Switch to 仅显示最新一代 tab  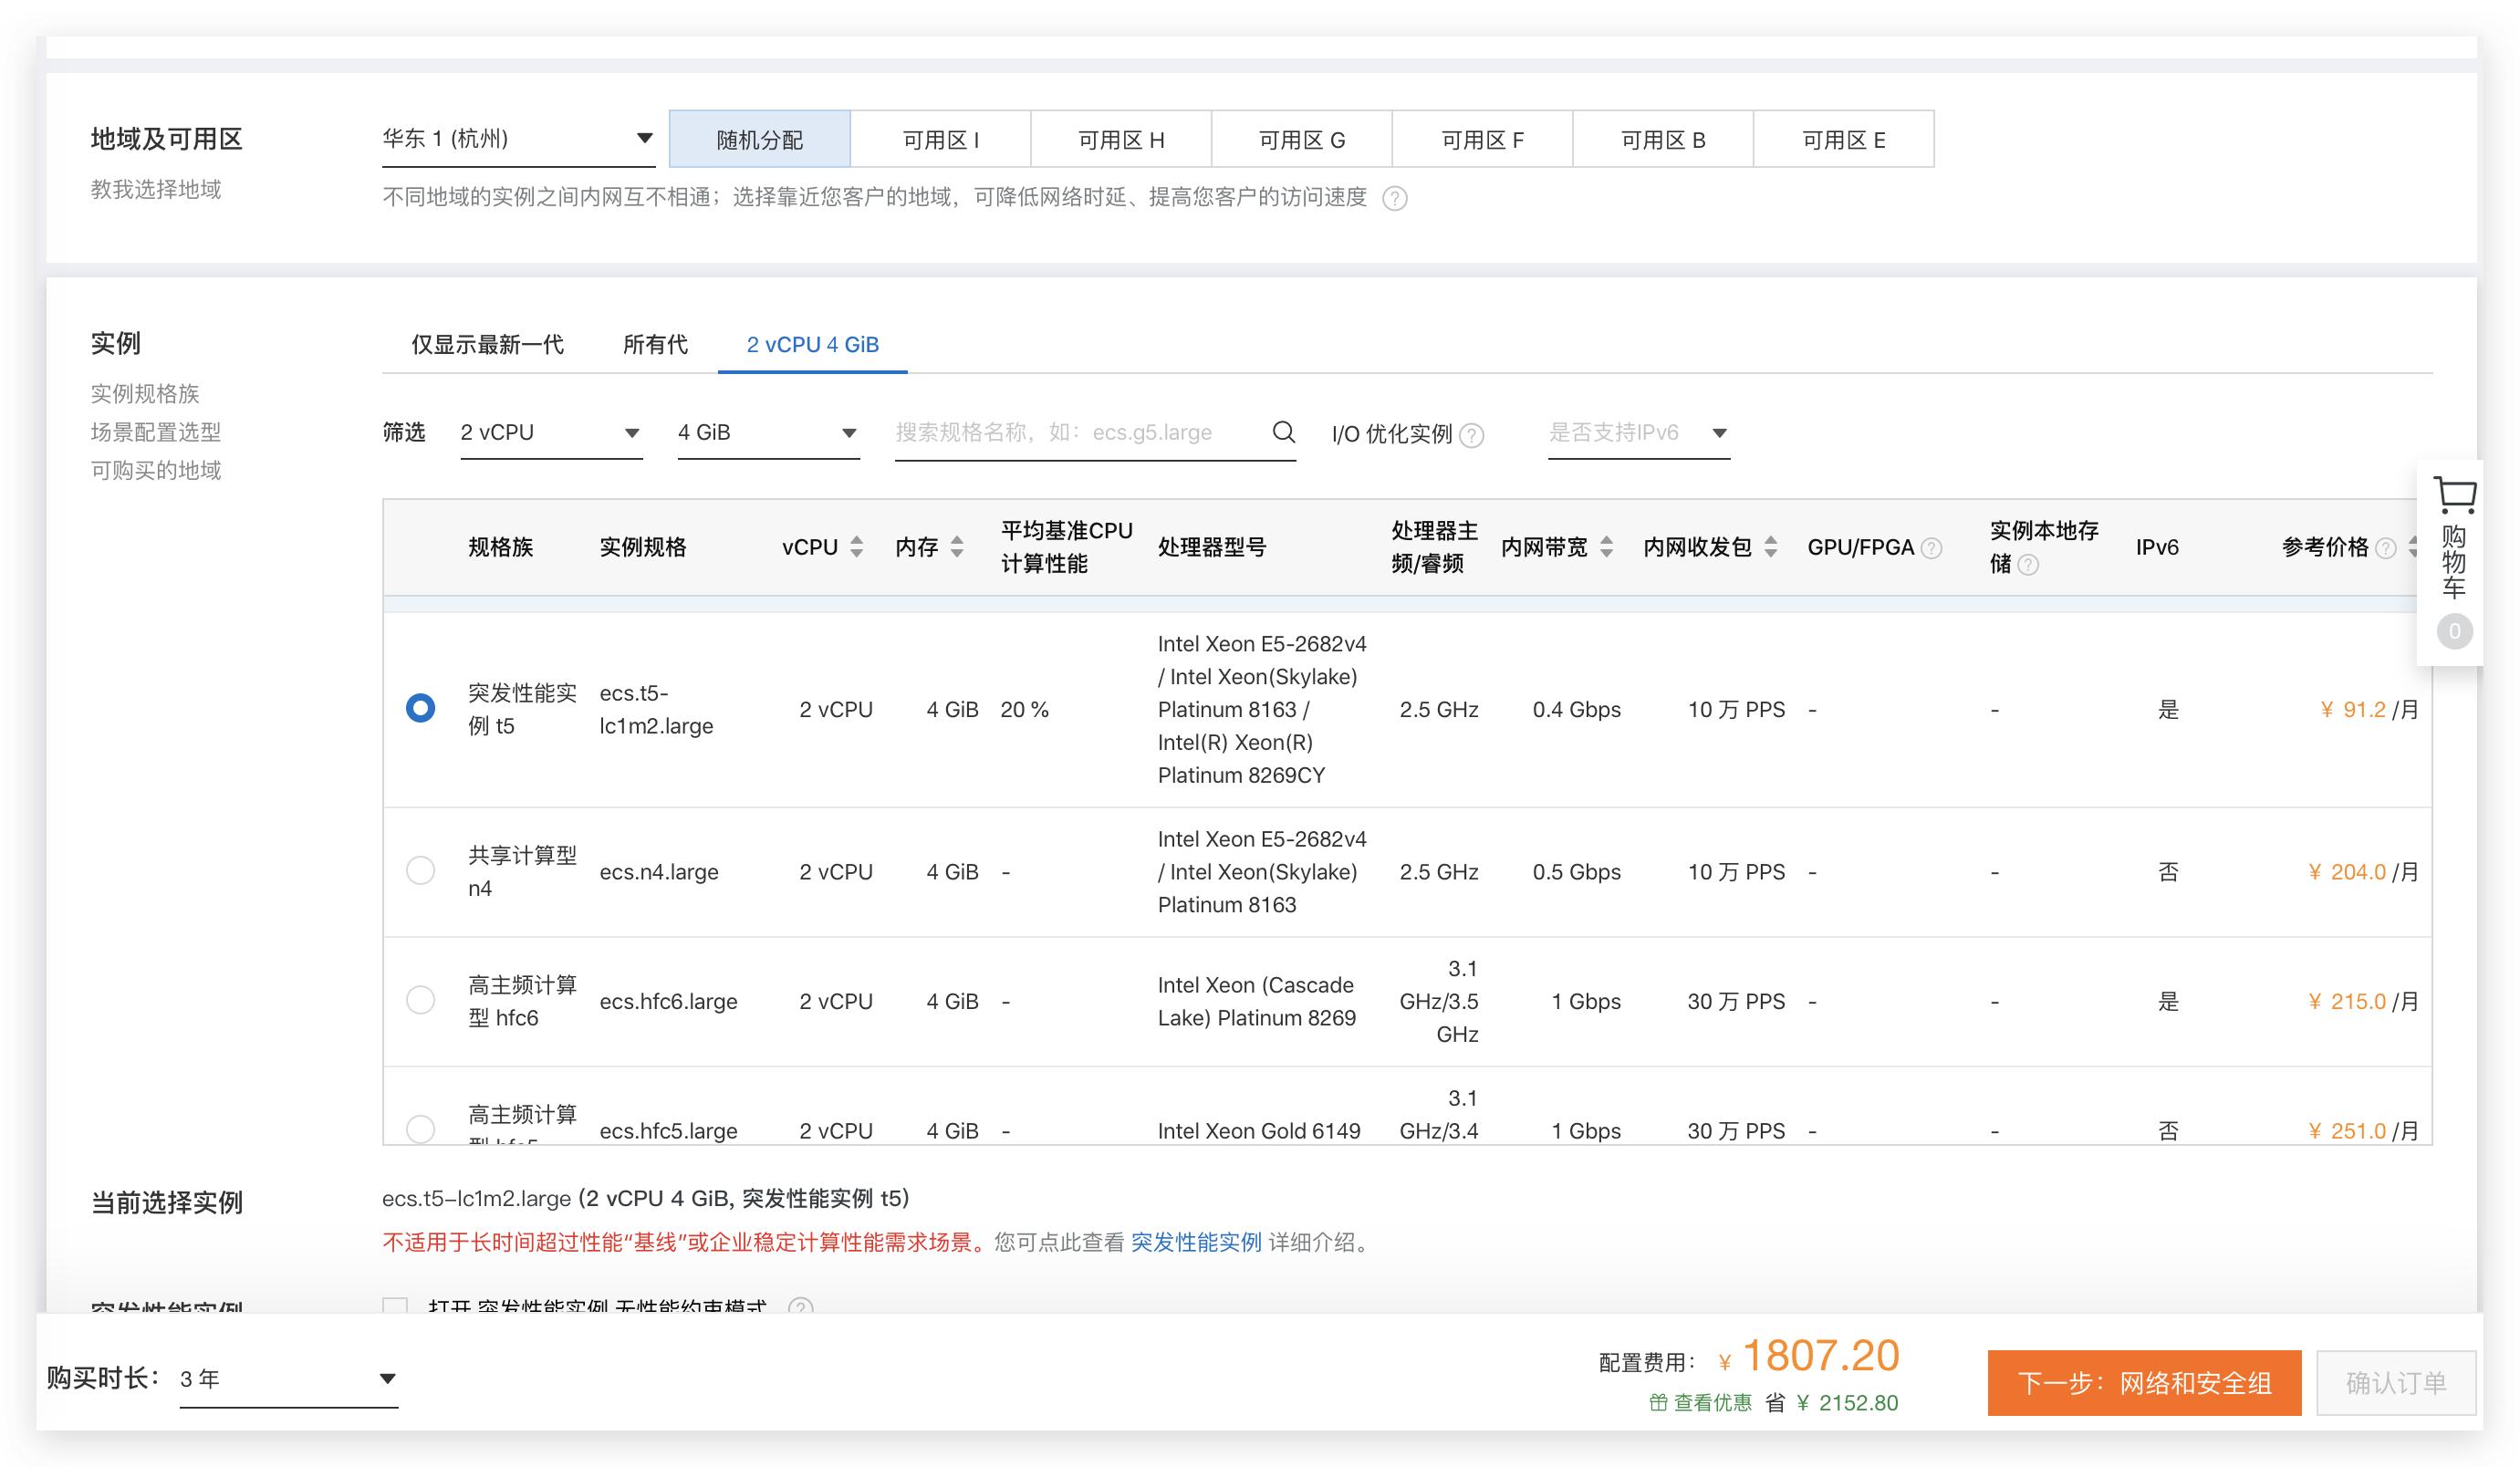pos(487,344)
